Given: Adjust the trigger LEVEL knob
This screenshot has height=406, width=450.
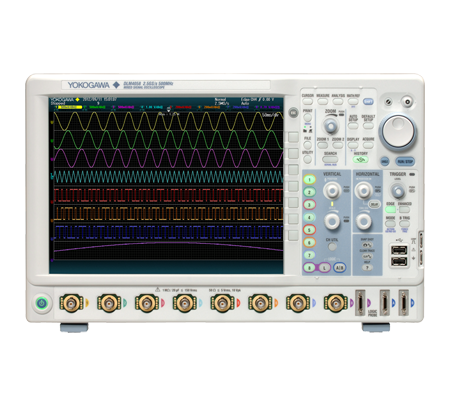Looking at the screenshot, I should (x=398, y=191).
